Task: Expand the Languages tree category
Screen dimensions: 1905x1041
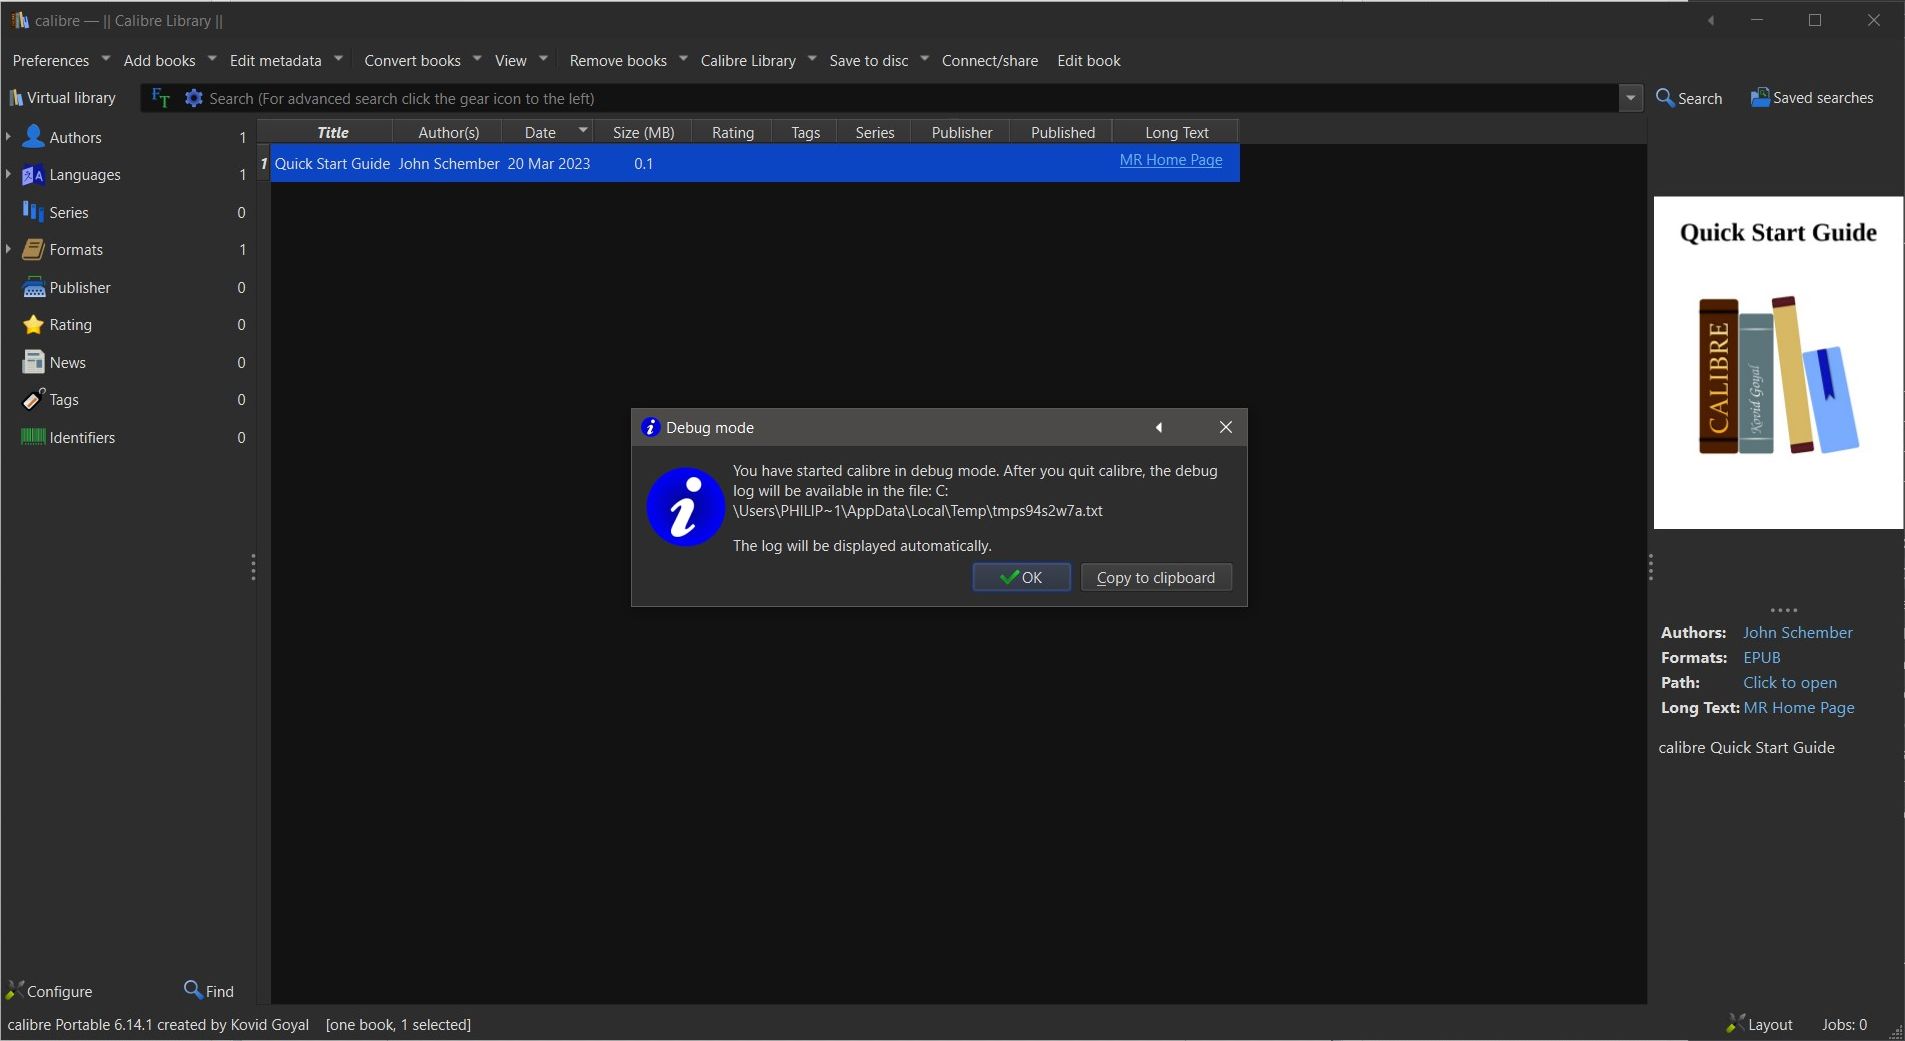Action: click(x=8, y=175)
